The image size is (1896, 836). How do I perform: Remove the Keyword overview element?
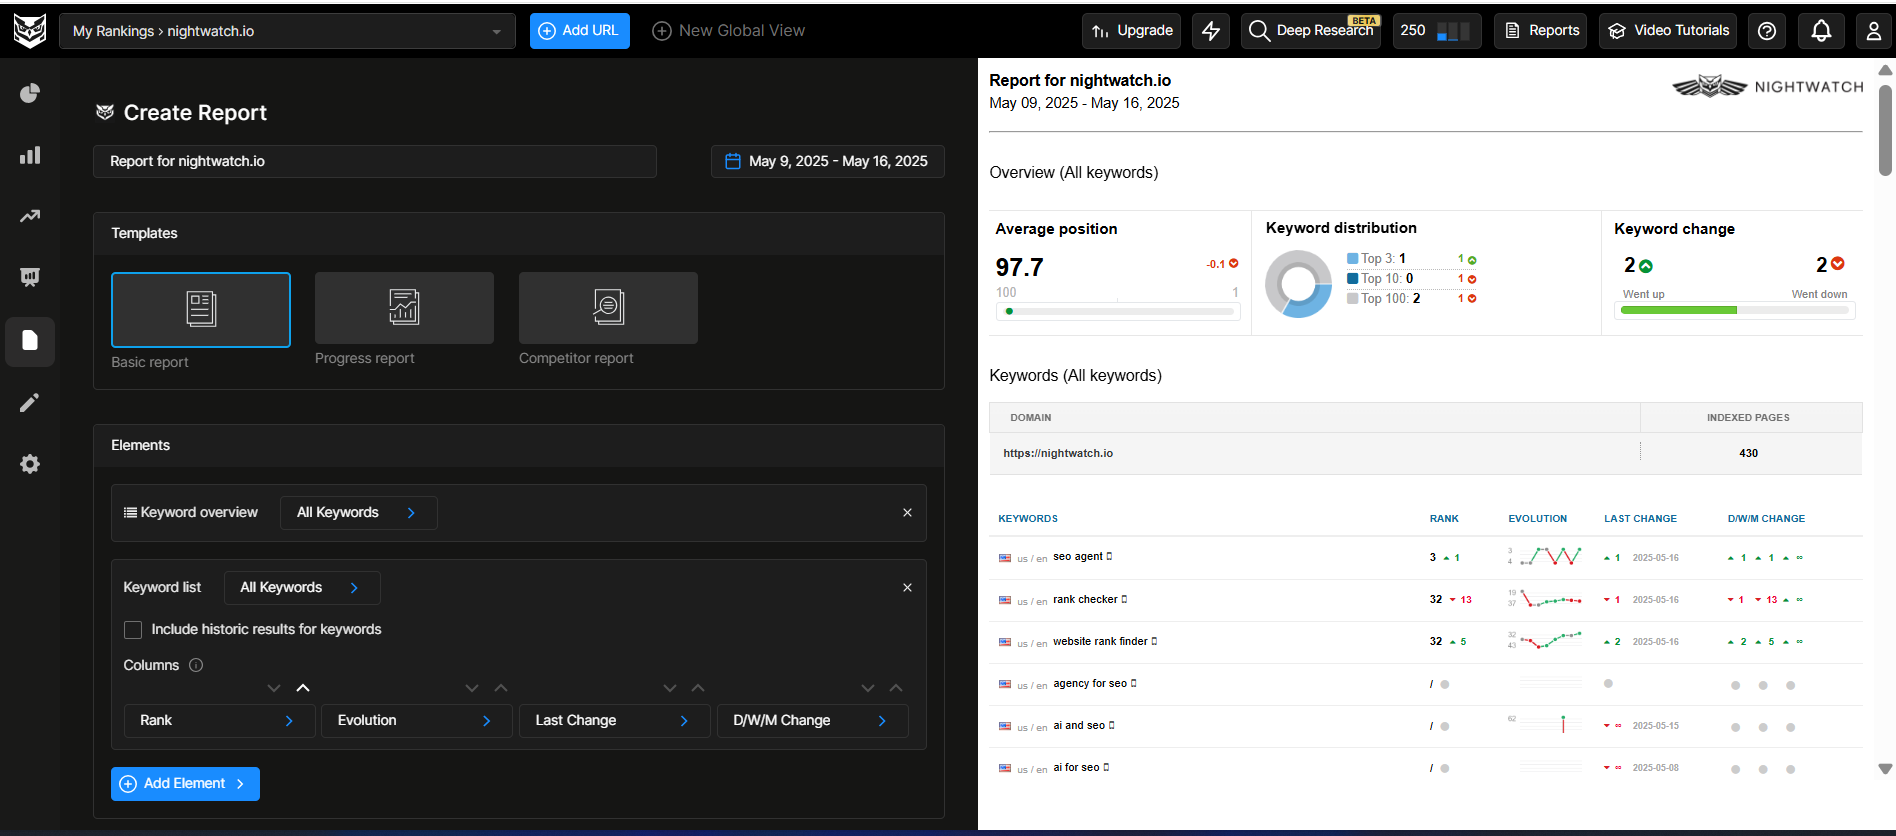pos(907,513)
